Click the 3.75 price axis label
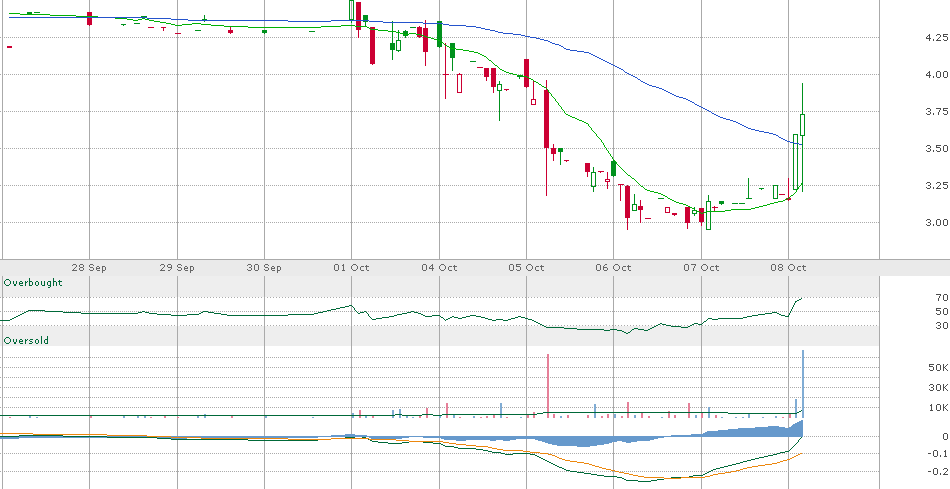This screenshot has width=950, height=489. [937, 111]
